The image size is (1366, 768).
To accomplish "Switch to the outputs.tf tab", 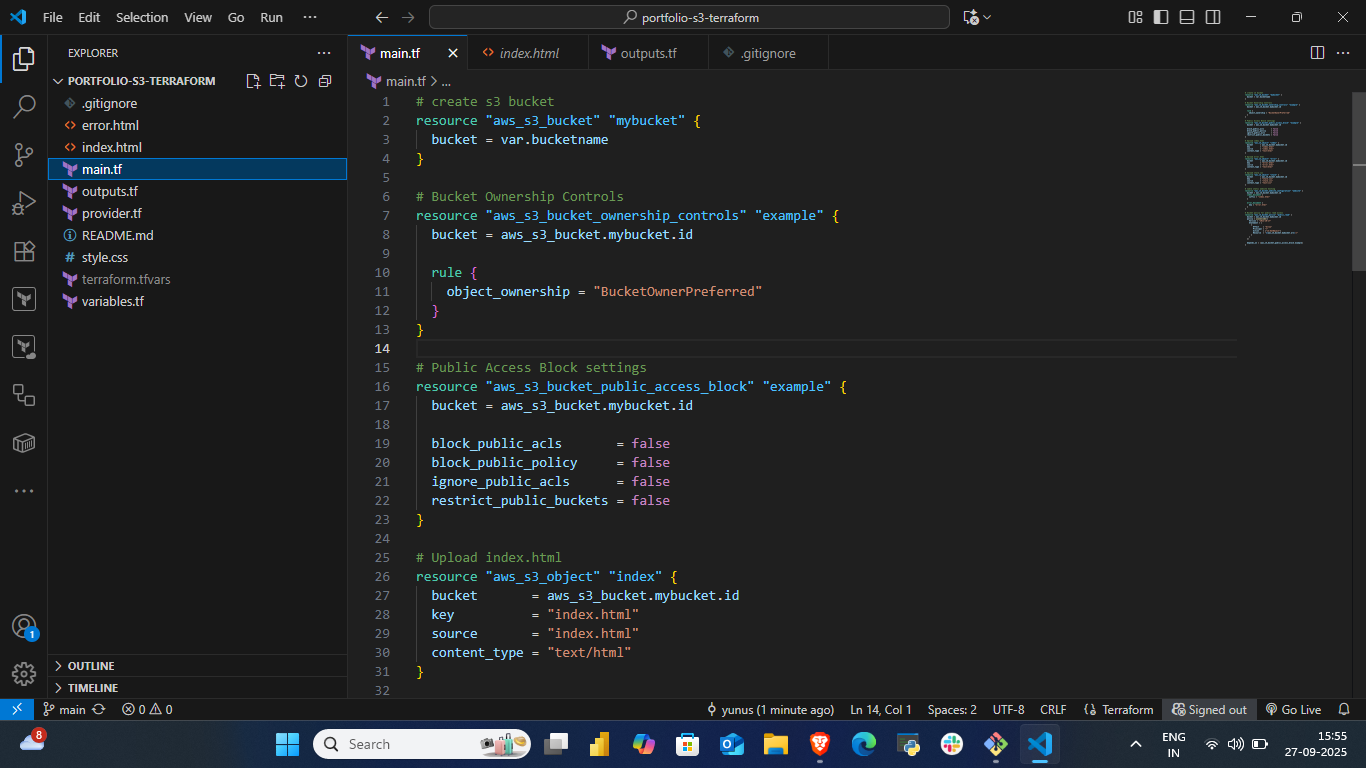I will click(x=648, y=53).
